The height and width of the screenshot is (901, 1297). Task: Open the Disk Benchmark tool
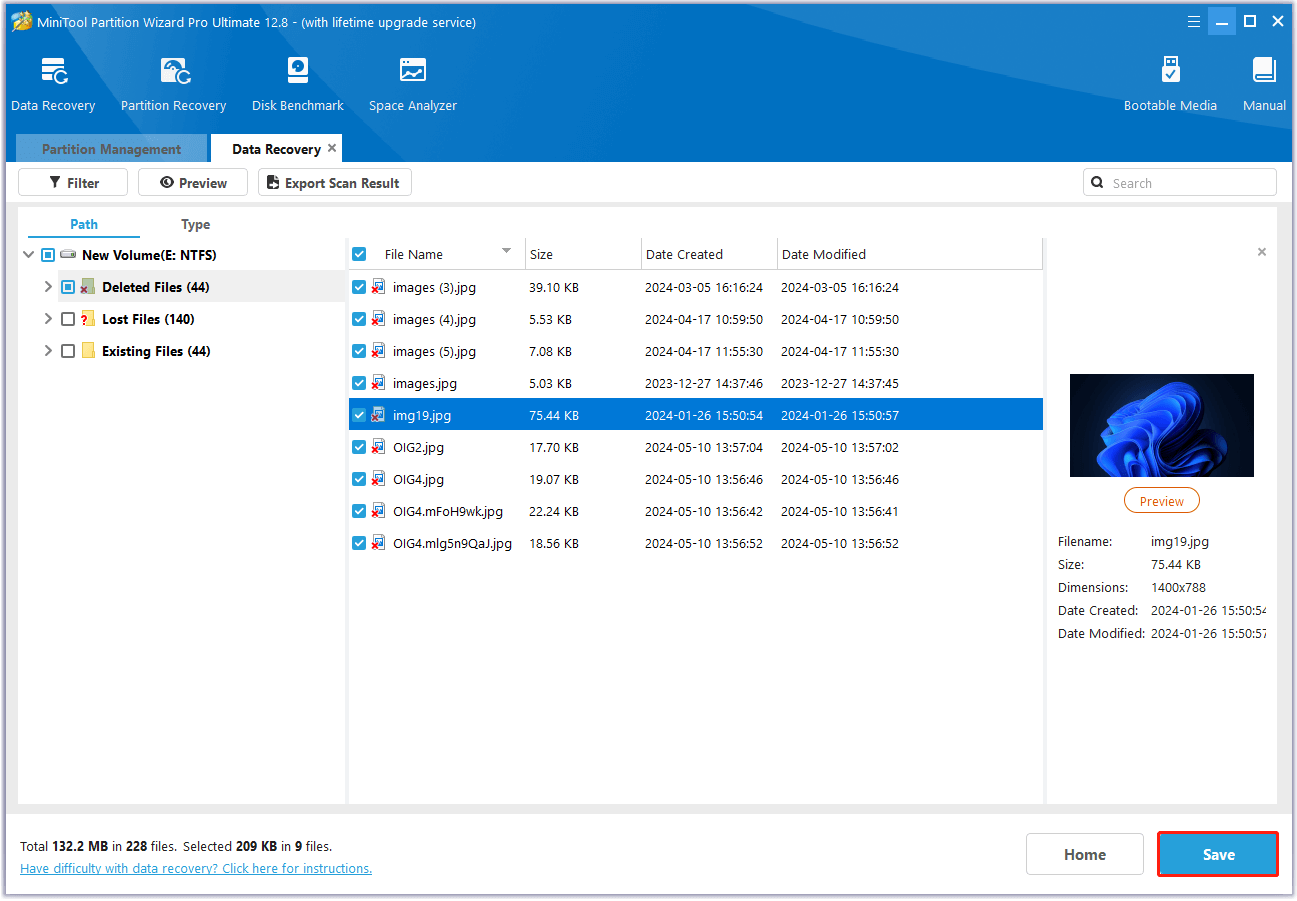pyautogui.click(x=298, y=71)
